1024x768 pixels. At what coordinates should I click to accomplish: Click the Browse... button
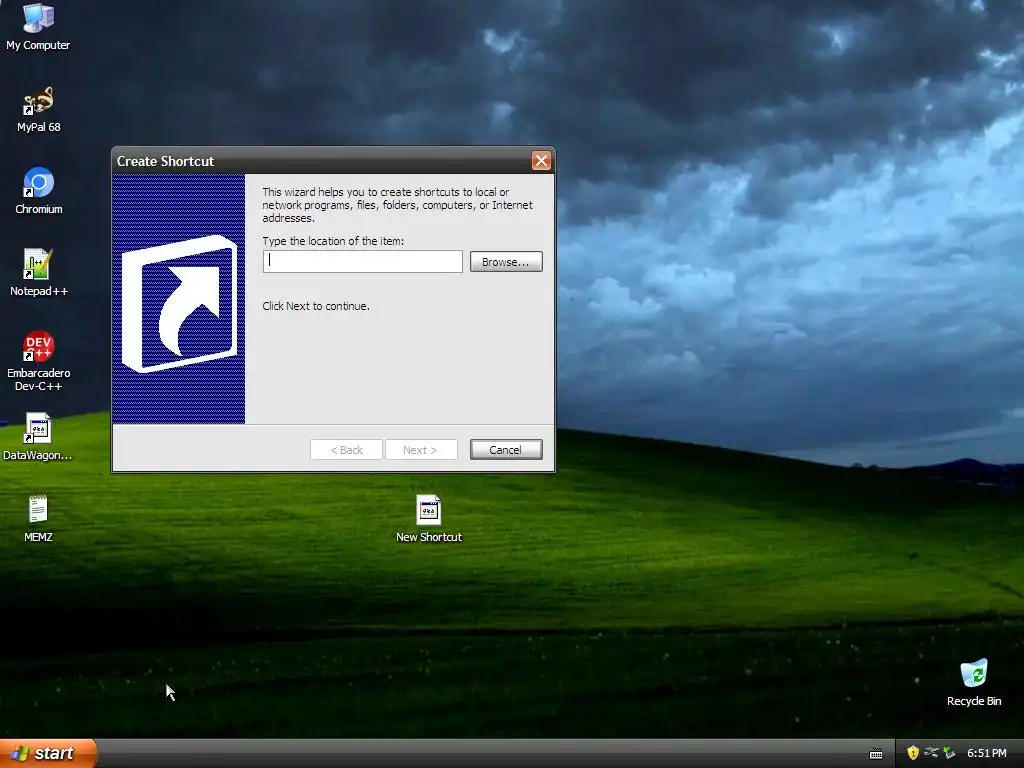click(x=506, y=262)
